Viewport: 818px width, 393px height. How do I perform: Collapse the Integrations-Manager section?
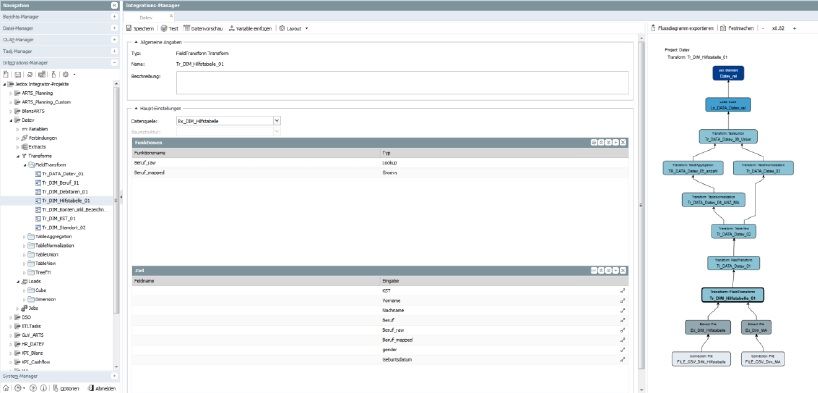(114, 63)
